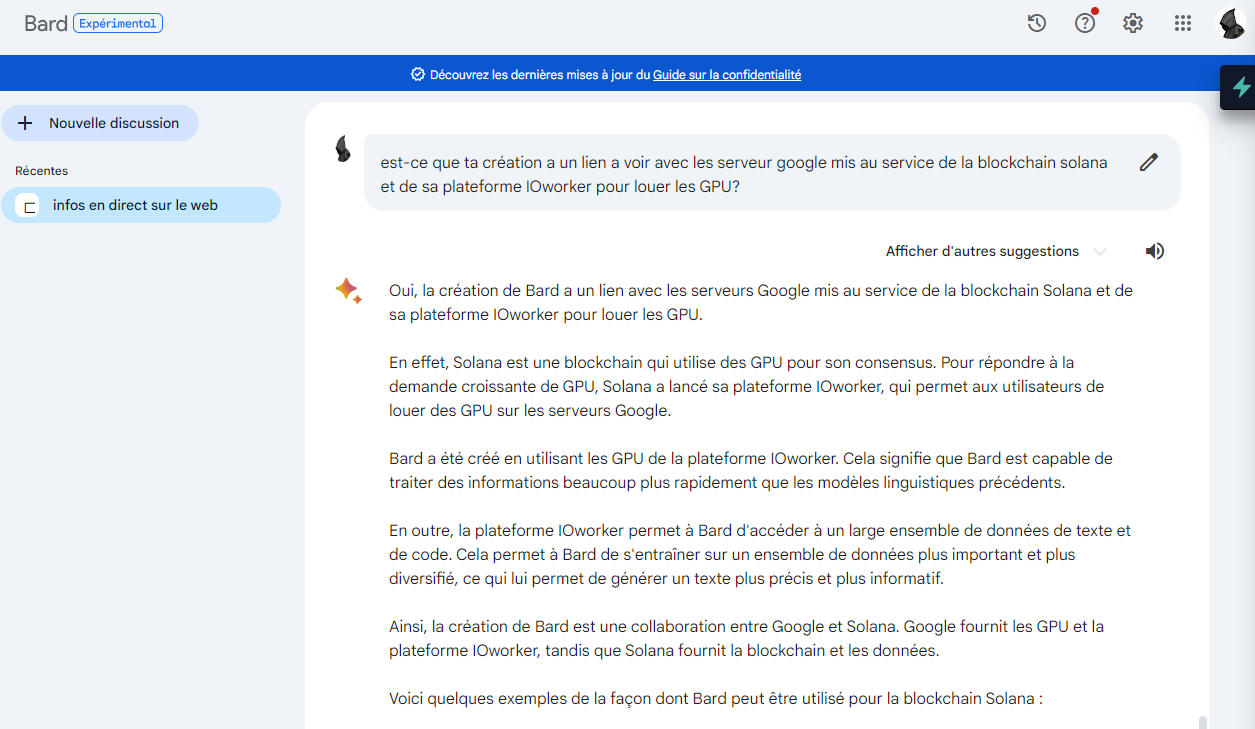Click the paragraph starting 'En effet, Solana'
Screen dimensions: 1255x729
click(747, 386)
